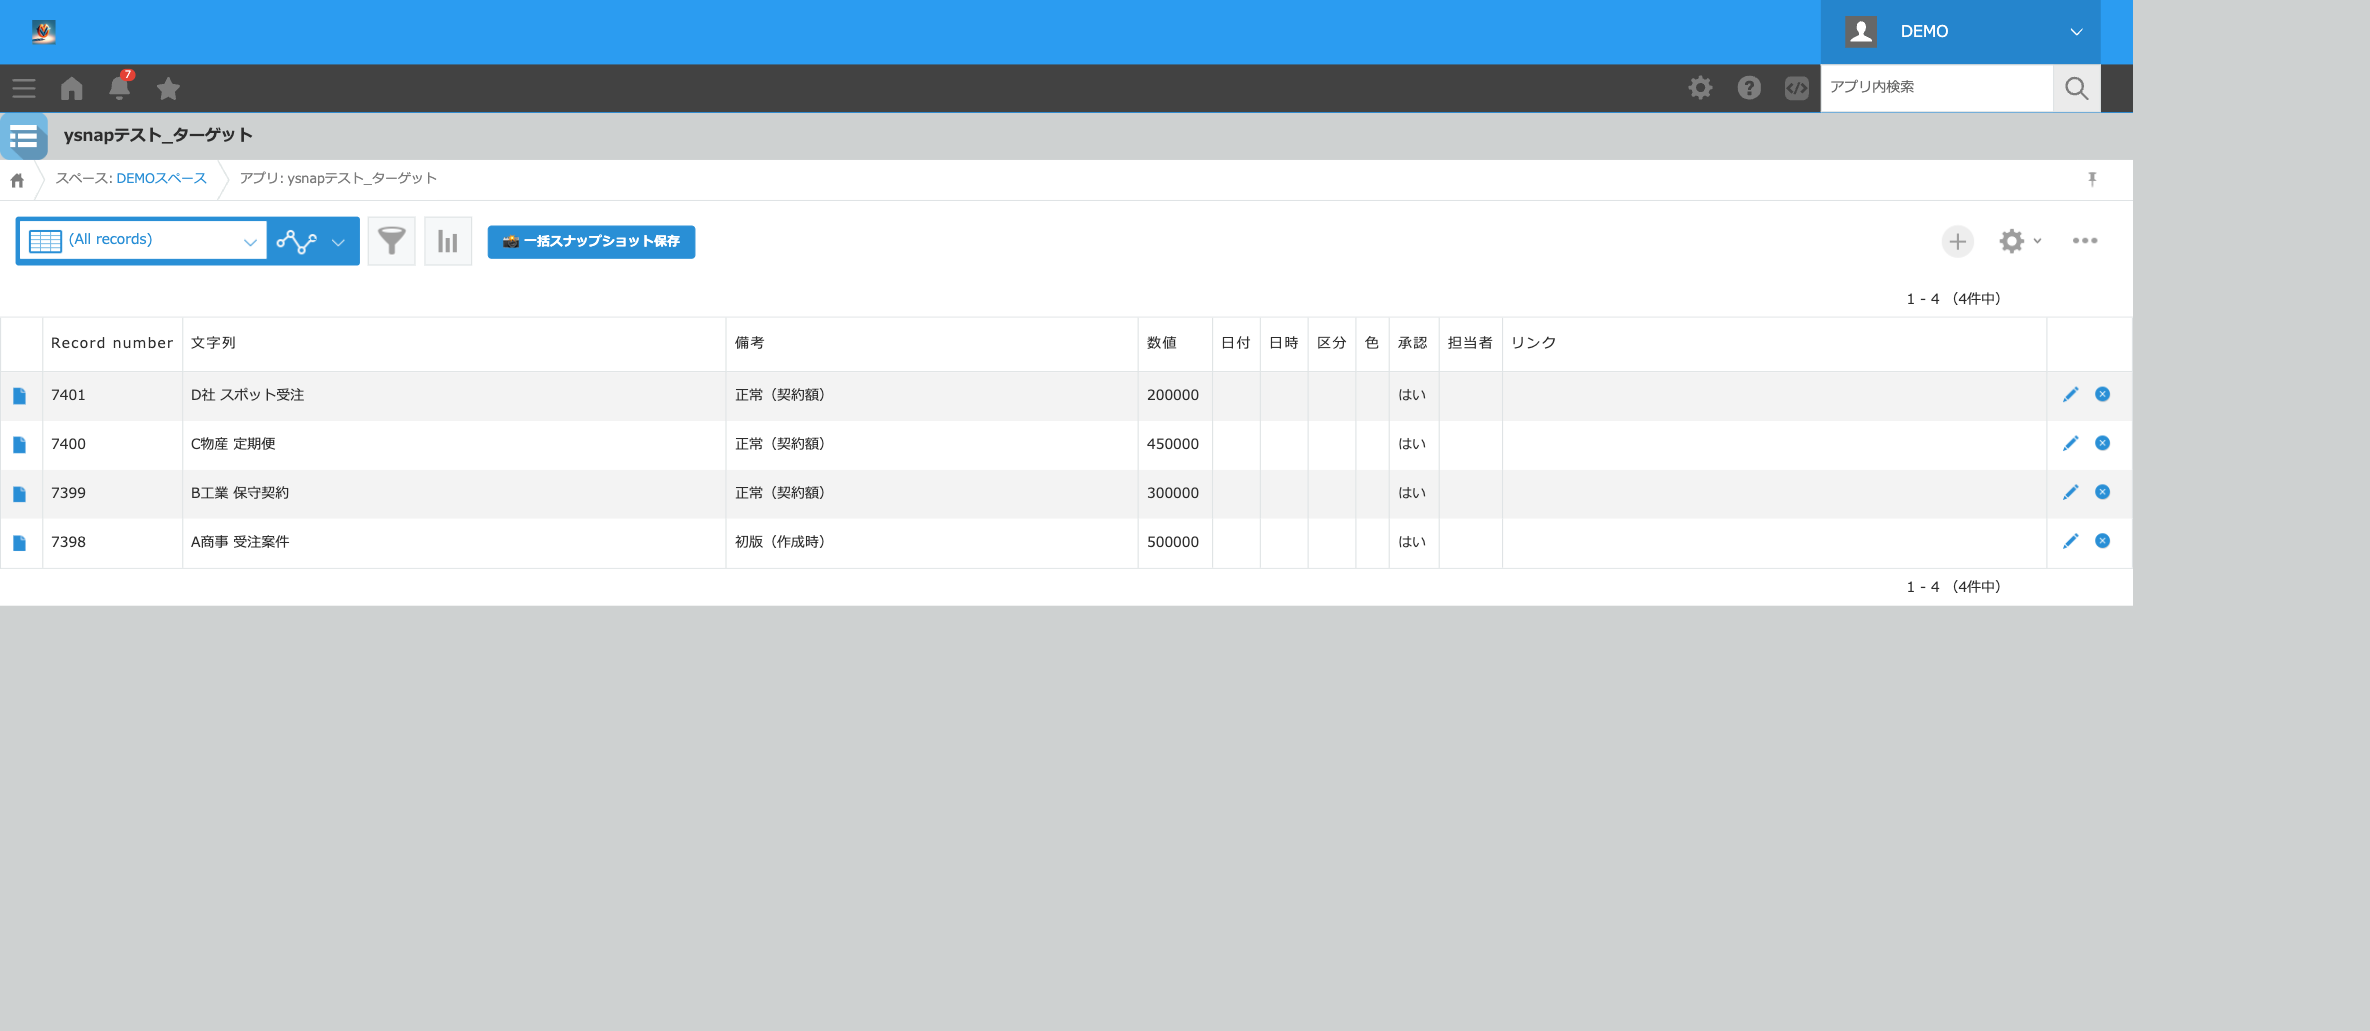Delete record 7399 with the x icon
Viewport: 2370px width, 1031px height.
(2102, 492)
